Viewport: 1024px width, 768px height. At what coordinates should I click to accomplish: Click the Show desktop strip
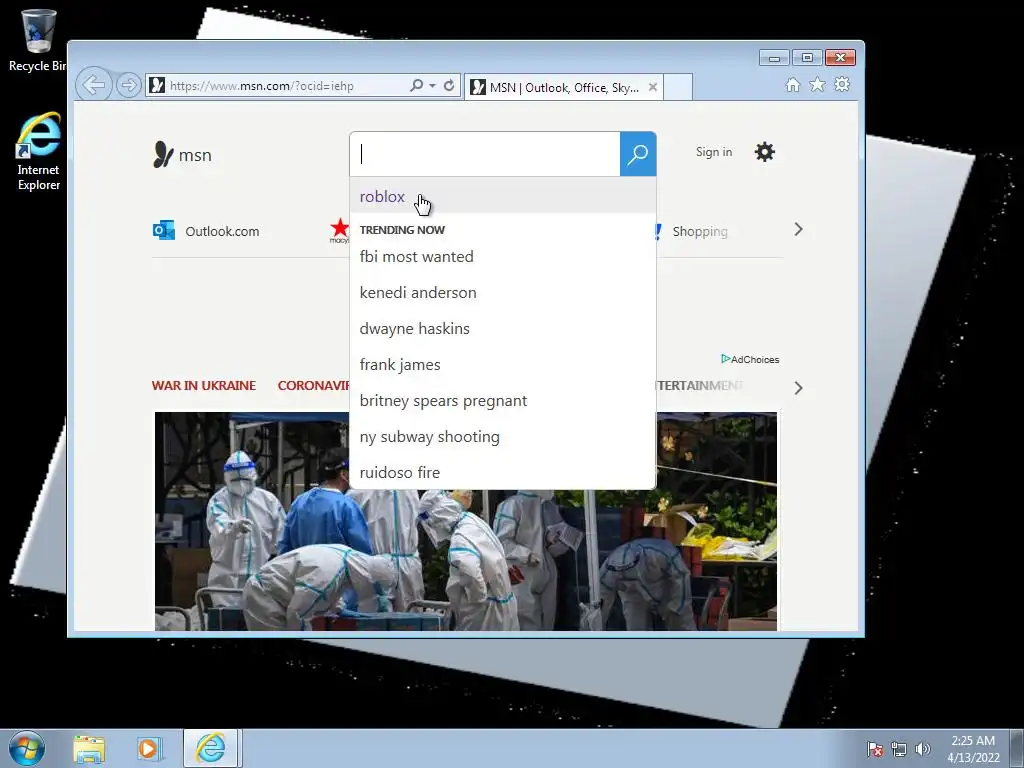tap(1017, 748)
